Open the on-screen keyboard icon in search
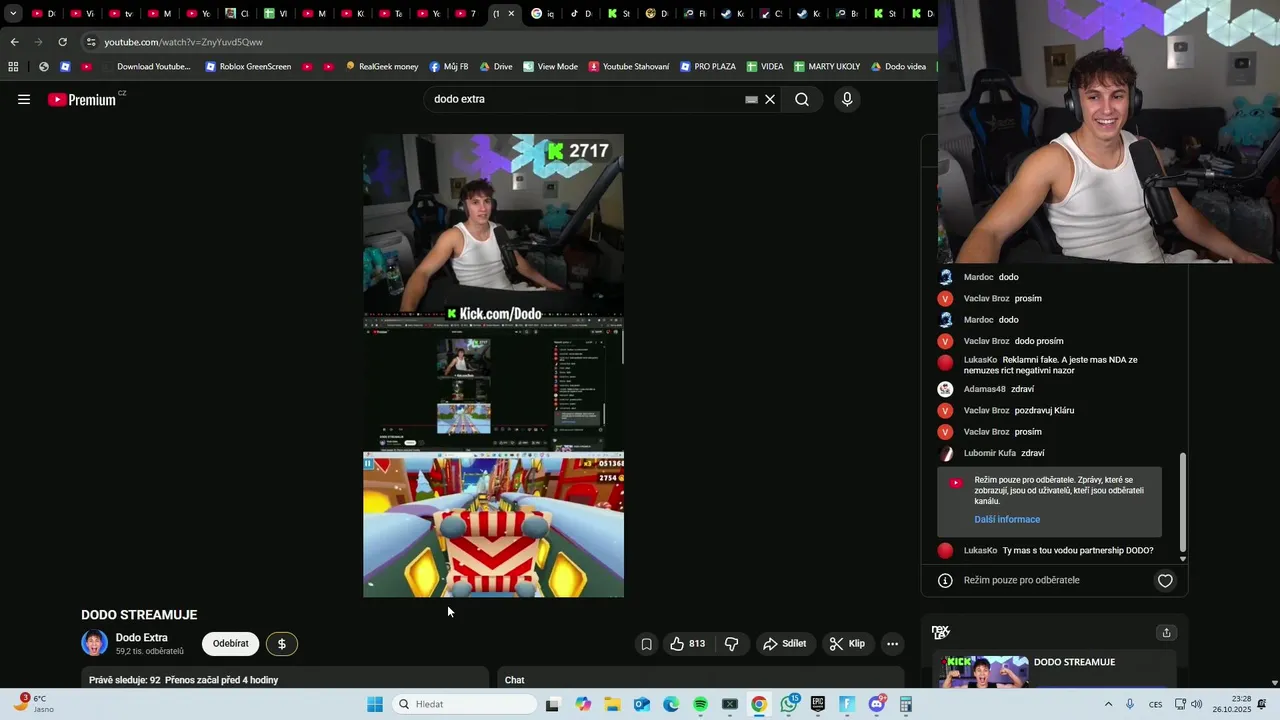 (751, 99)
